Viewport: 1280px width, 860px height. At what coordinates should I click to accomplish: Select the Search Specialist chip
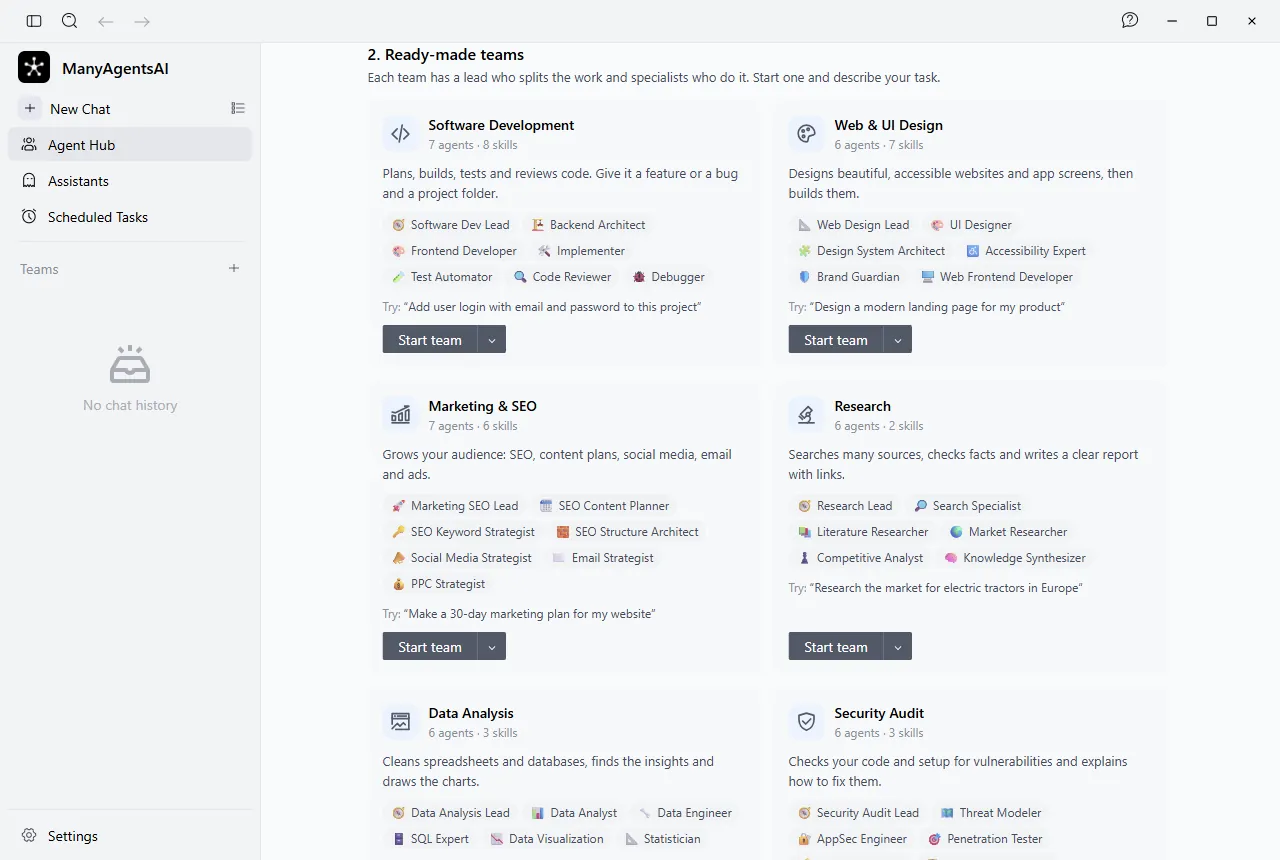tap(968, 506)
